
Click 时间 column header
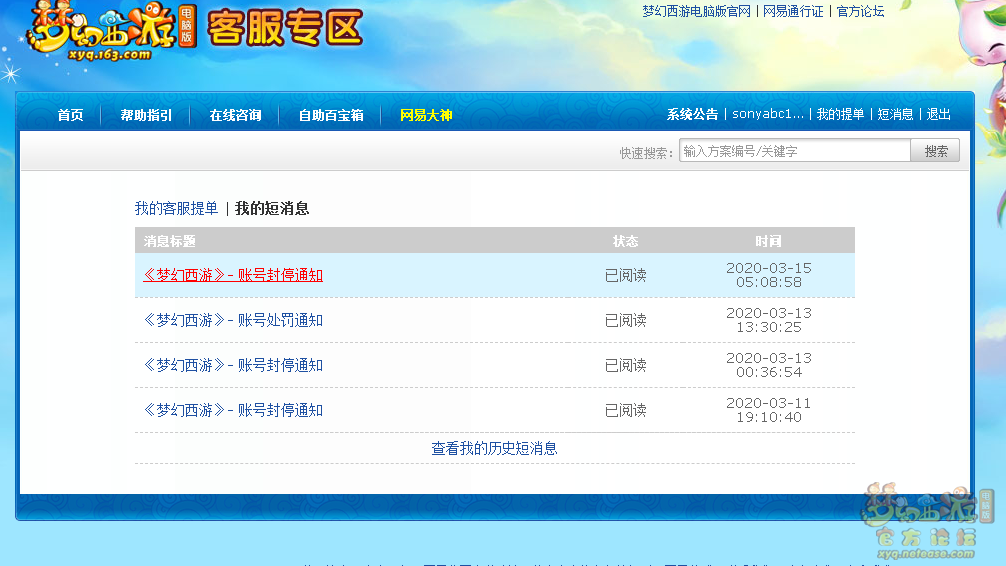[x=769, y=241]
